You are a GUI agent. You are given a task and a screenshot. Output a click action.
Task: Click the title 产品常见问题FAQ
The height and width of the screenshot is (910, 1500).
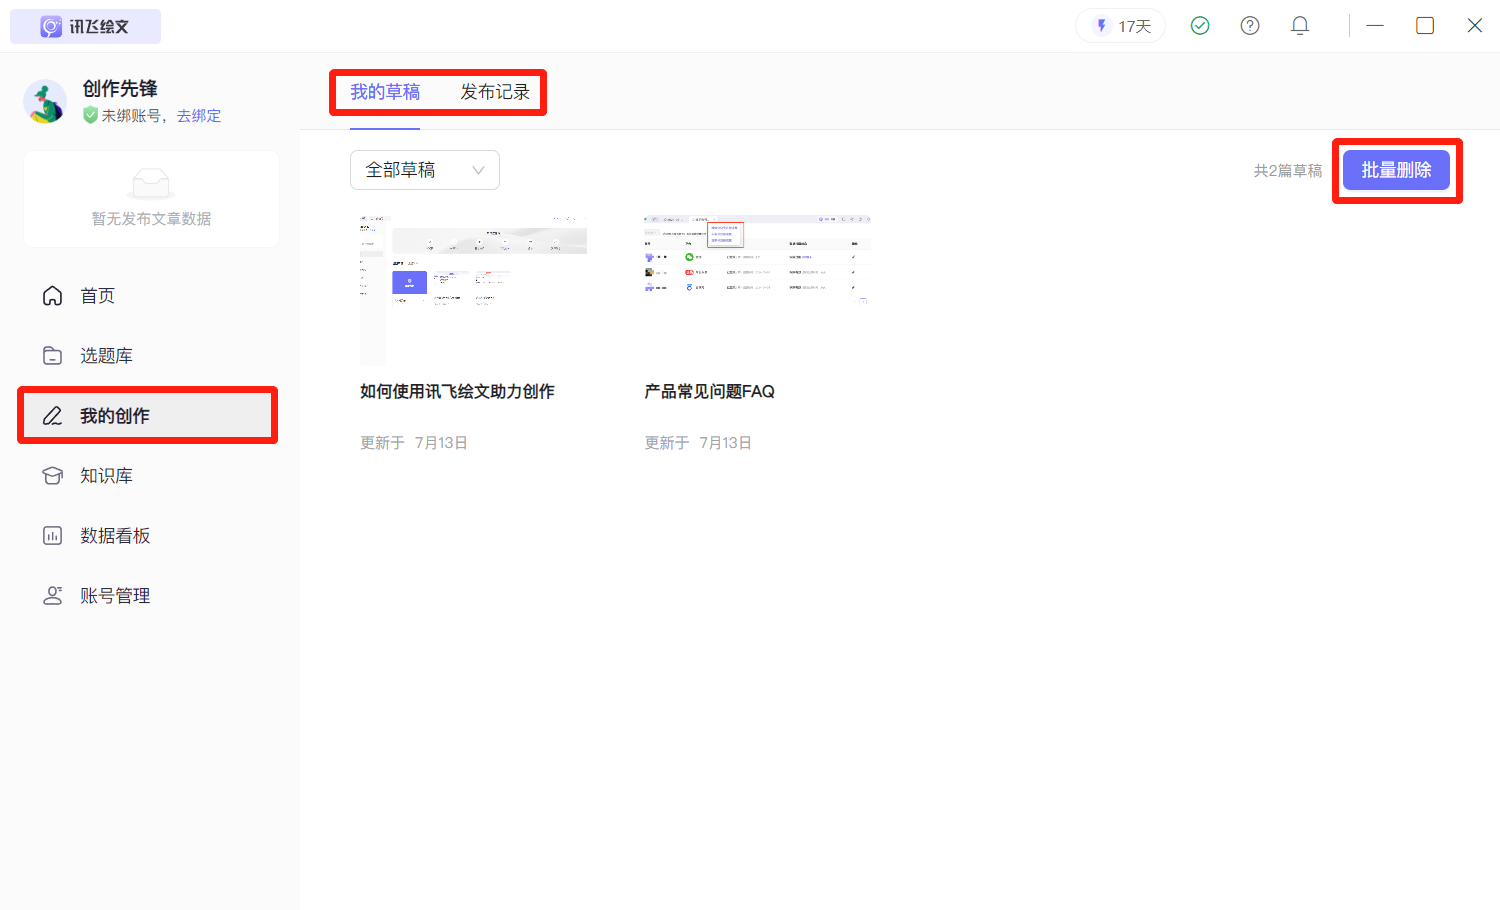709,391
